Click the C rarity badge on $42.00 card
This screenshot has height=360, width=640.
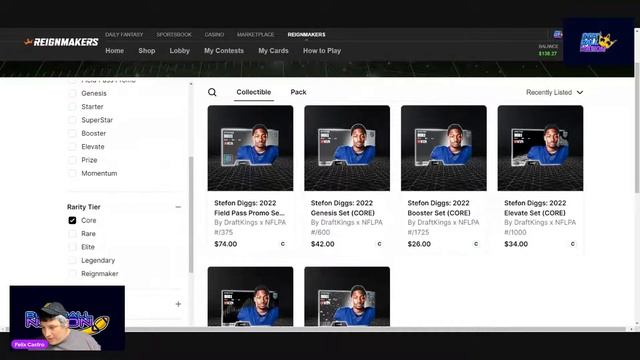click(x=379, y=244)
